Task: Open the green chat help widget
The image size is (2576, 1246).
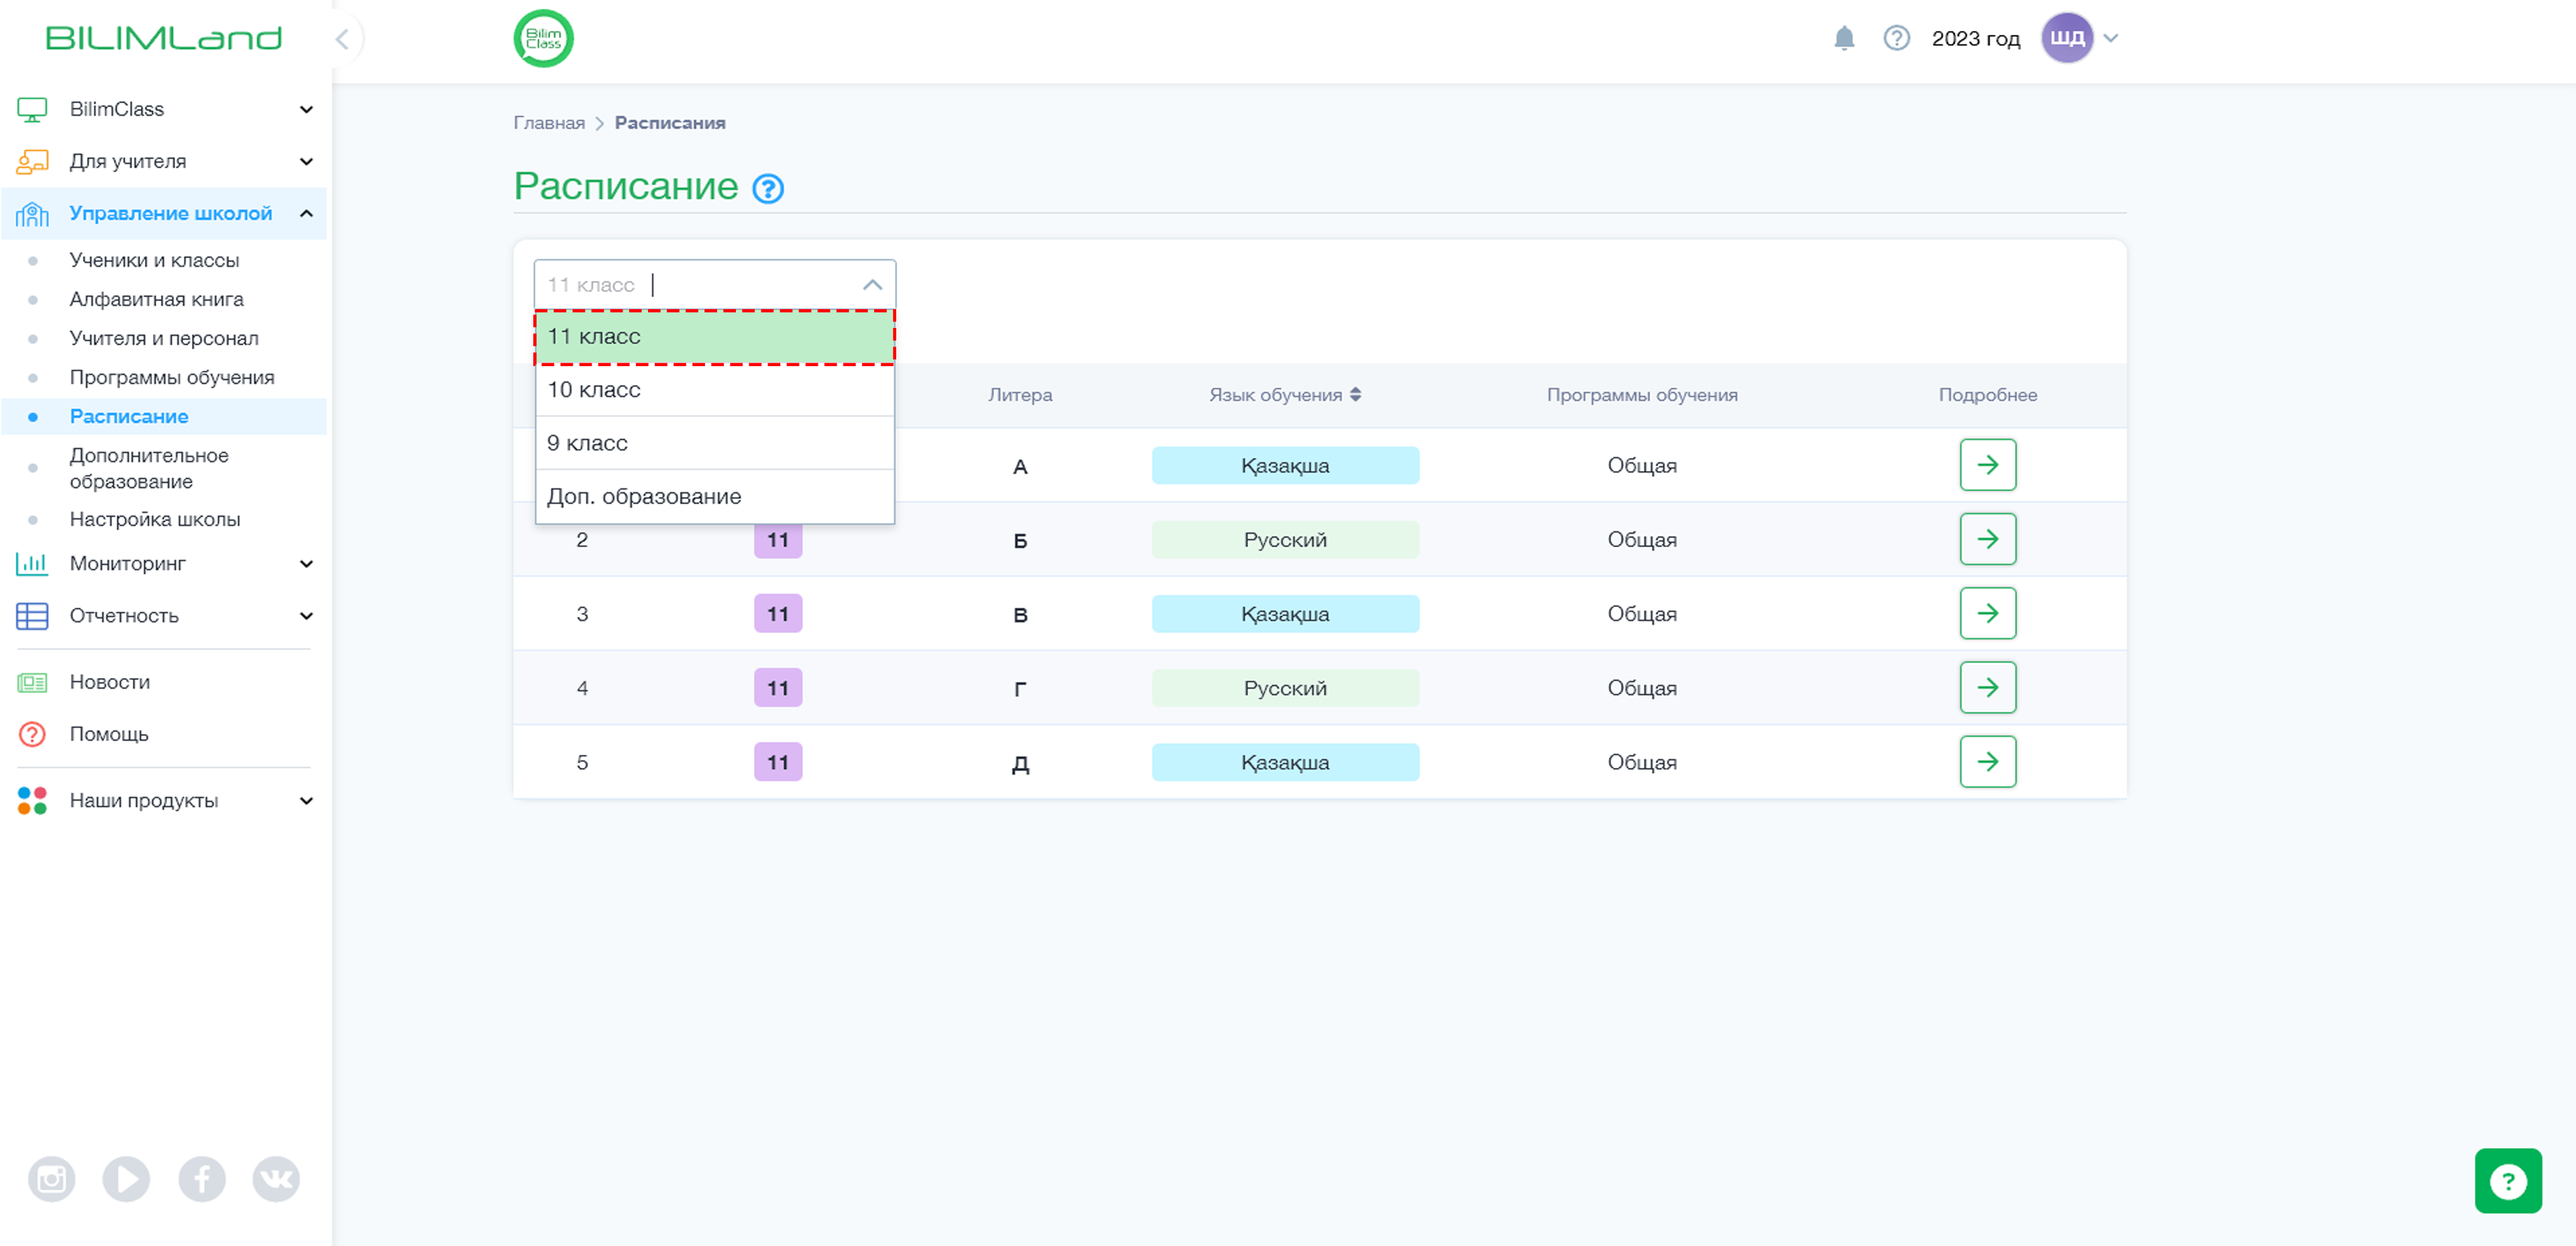Action: (x=2507, y=1181)
